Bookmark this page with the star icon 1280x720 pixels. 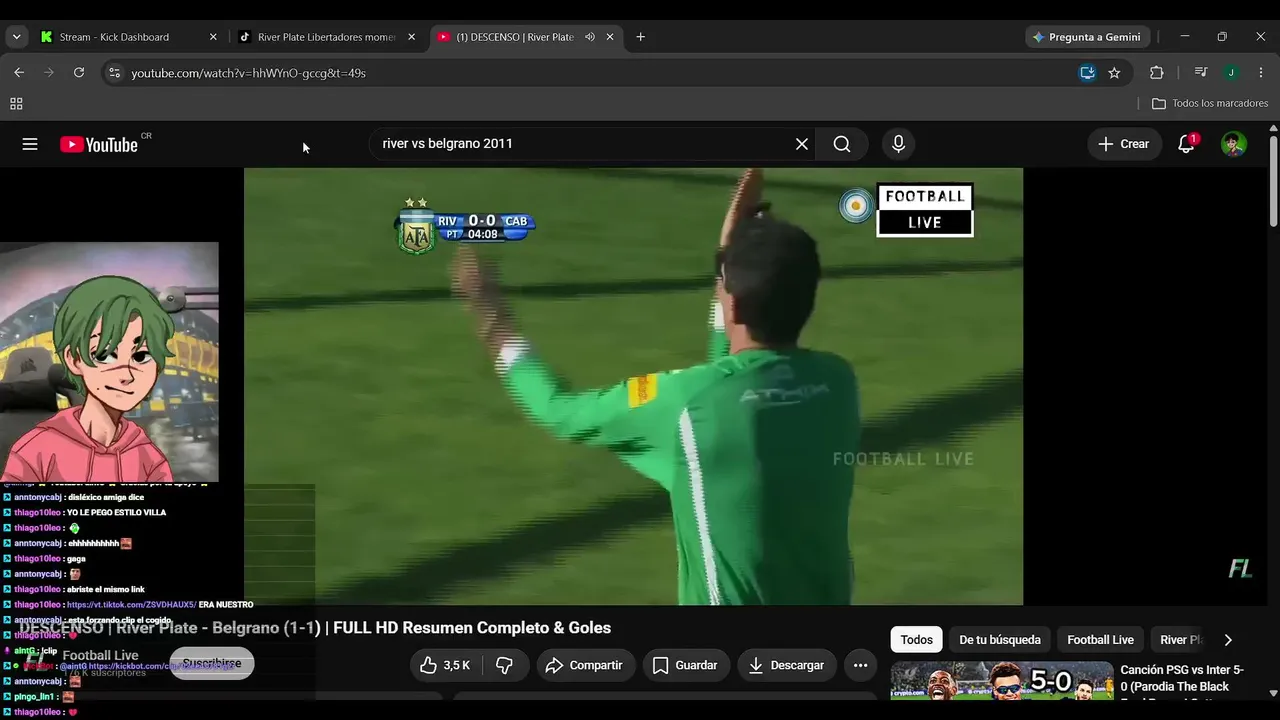[1114, 73]
